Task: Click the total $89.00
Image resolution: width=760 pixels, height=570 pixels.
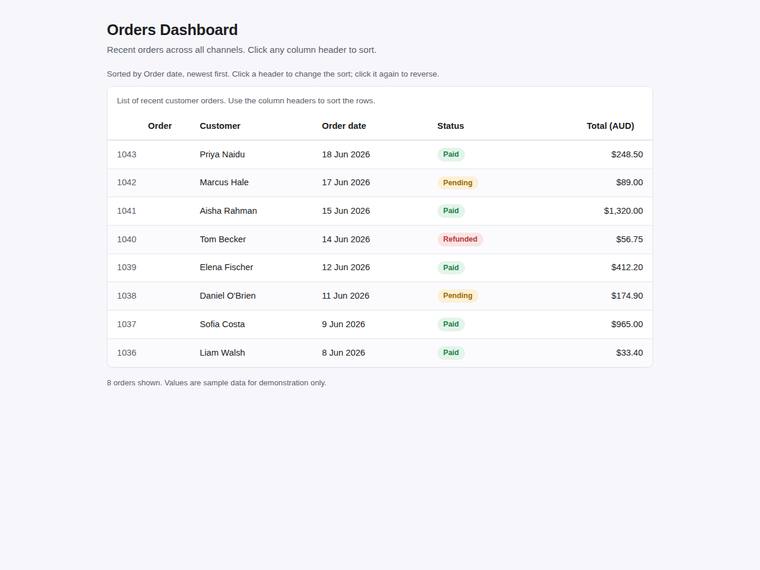Action: (629, 183)
